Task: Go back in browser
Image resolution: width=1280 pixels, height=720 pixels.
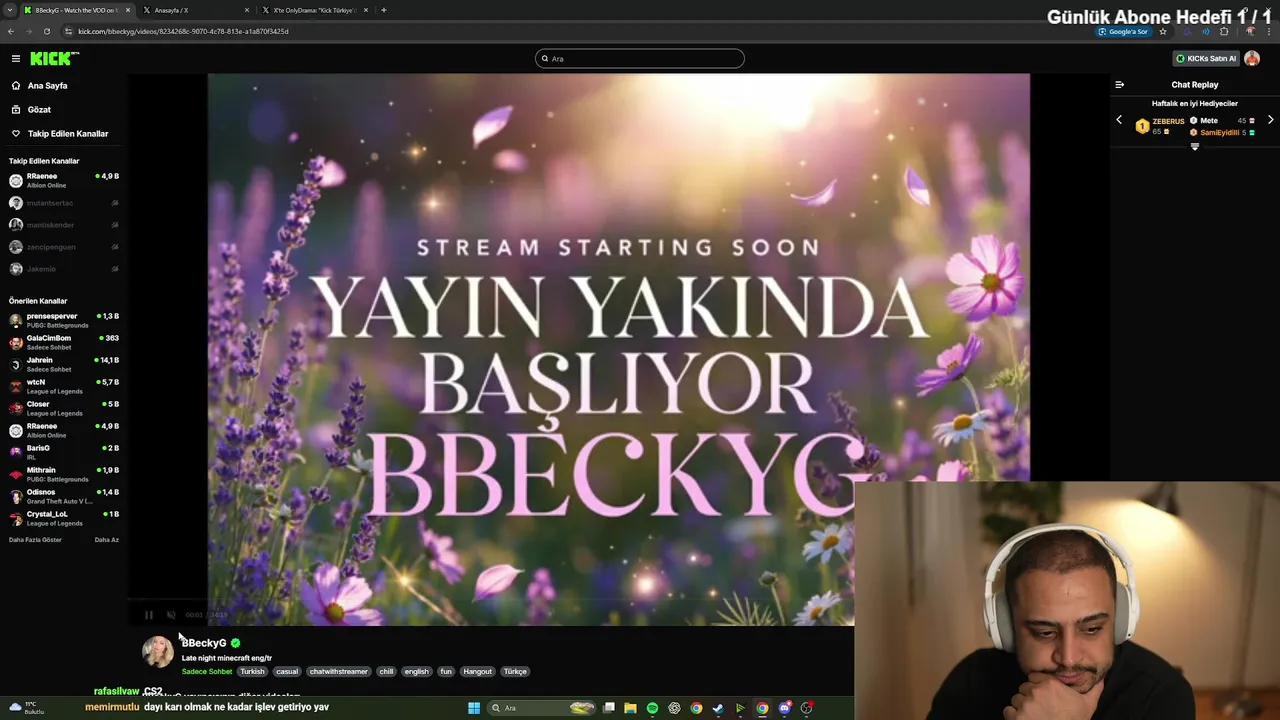Action: (x=11, y=31)
